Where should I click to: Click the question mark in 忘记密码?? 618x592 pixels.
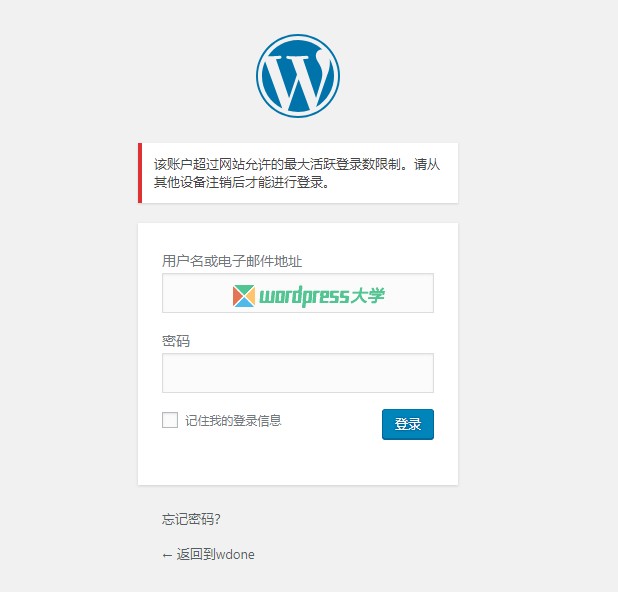[218, 519]
